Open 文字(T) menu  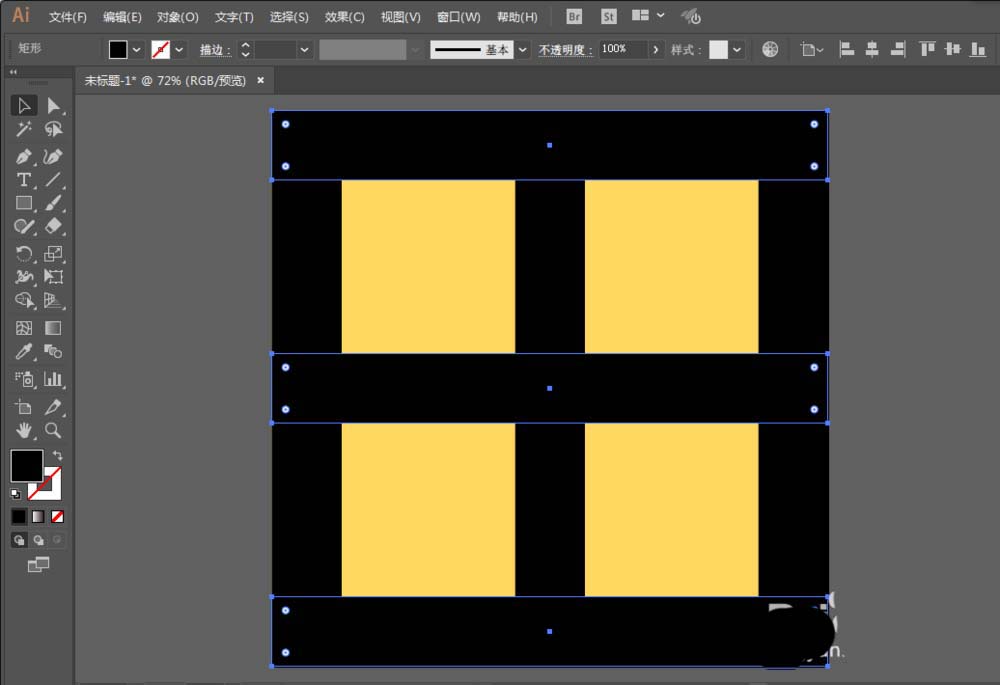[234, 17]
